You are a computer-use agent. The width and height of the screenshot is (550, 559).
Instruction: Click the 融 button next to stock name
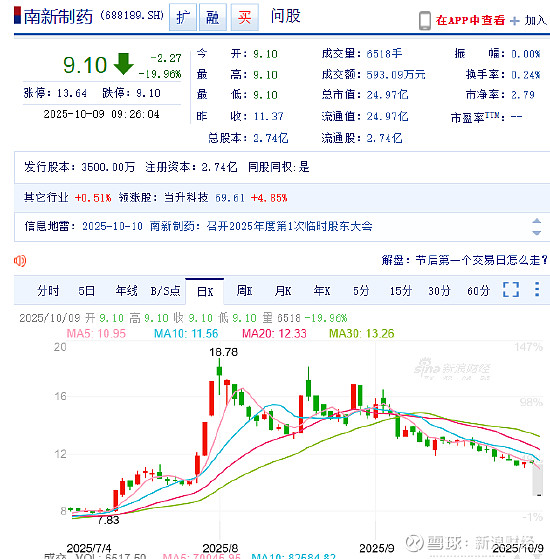tap(212, 17)
